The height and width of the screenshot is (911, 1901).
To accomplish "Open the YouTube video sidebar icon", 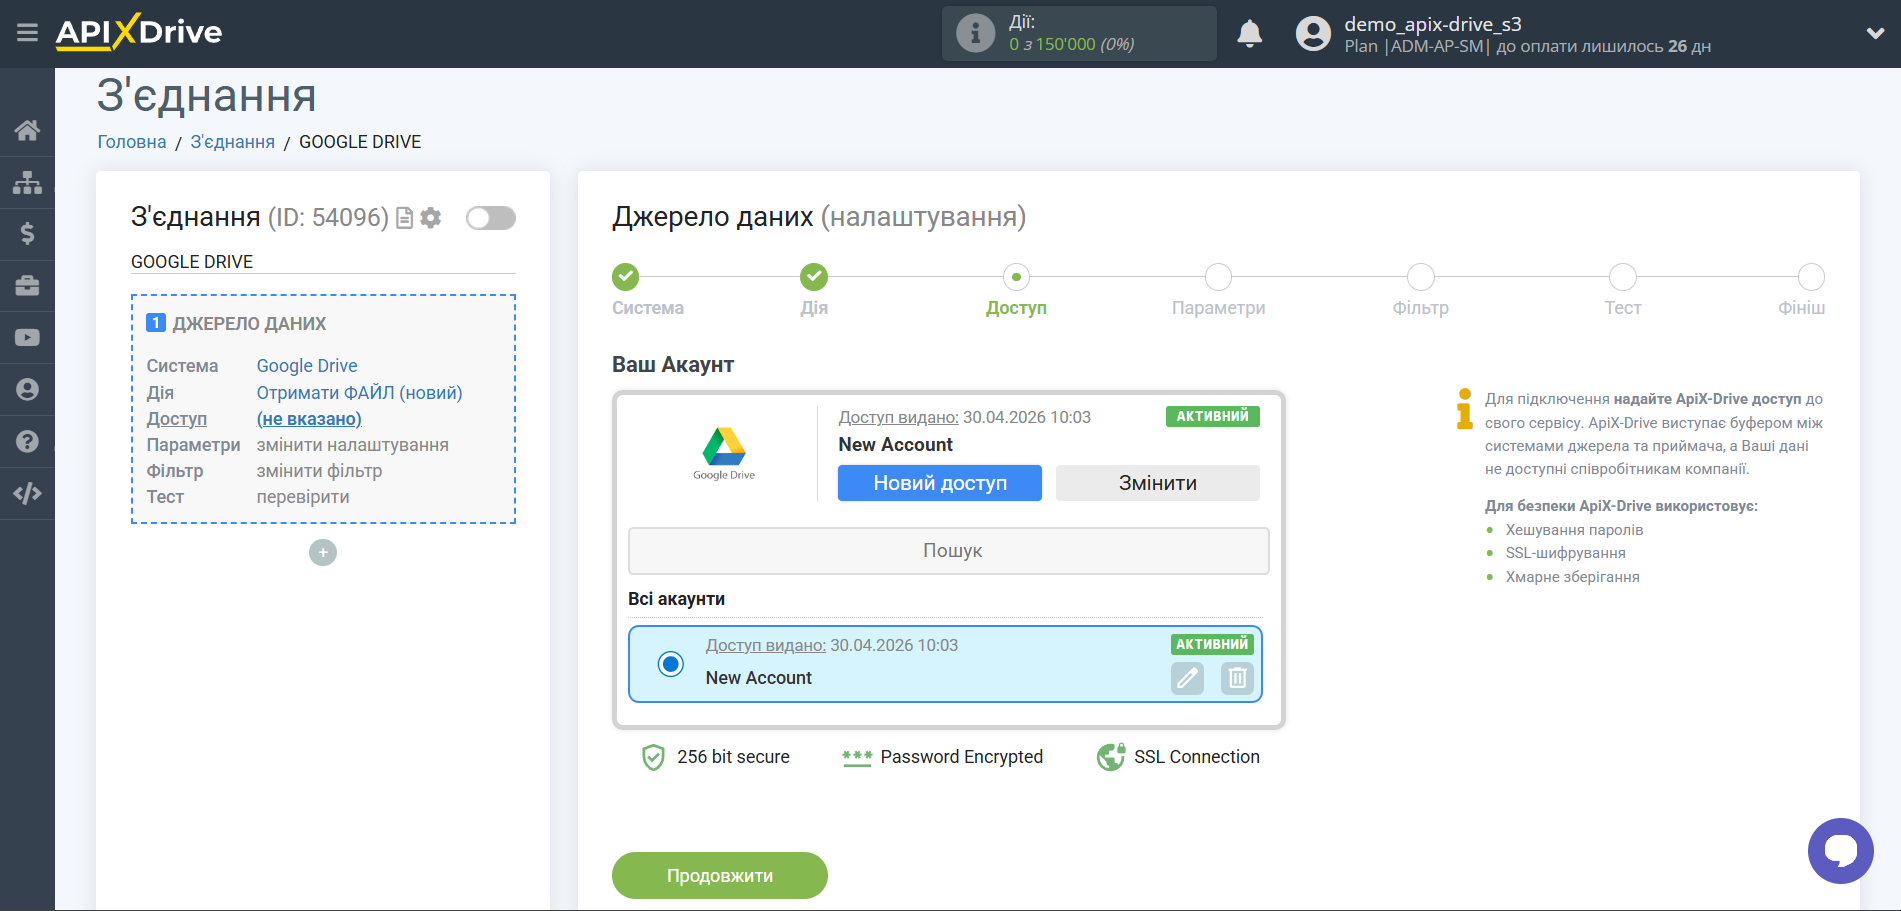I will (x=27, y=338).
